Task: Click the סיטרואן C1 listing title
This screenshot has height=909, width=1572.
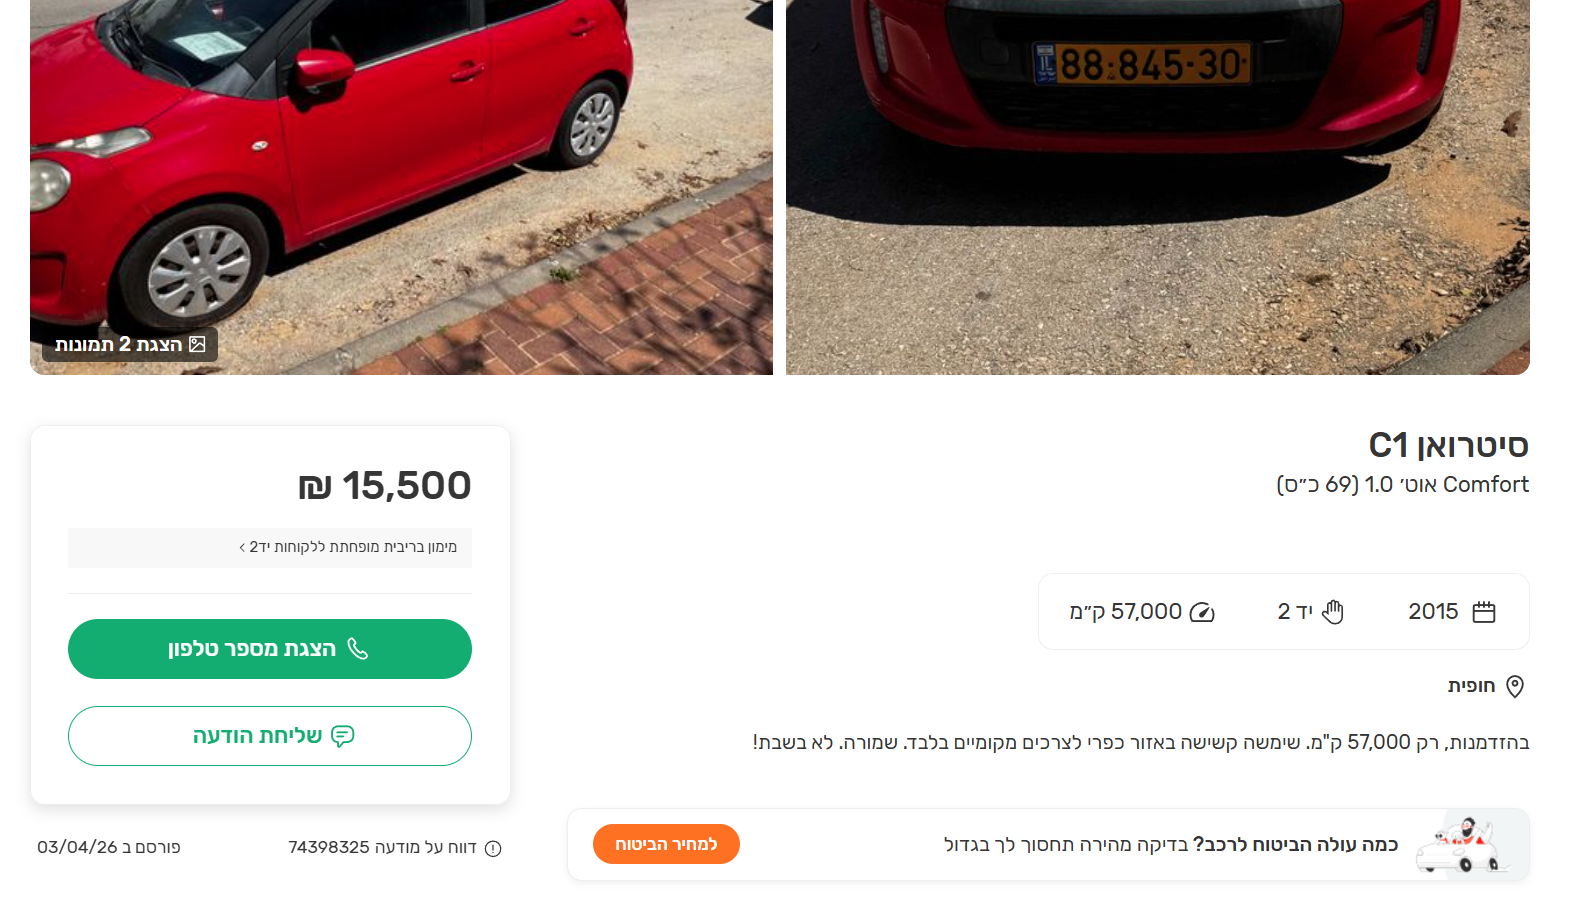Action: 1448,445
